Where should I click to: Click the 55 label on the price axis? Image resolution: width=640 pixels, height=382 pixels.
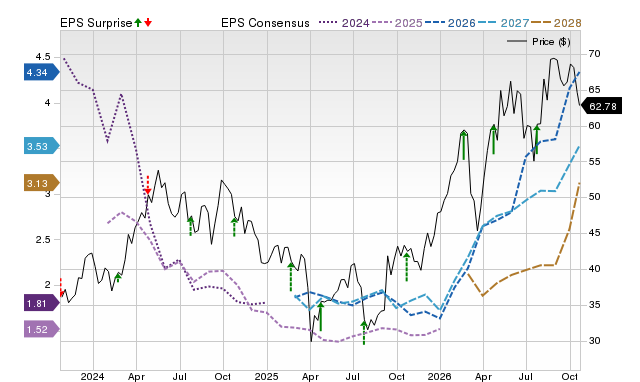click(594, 162)
